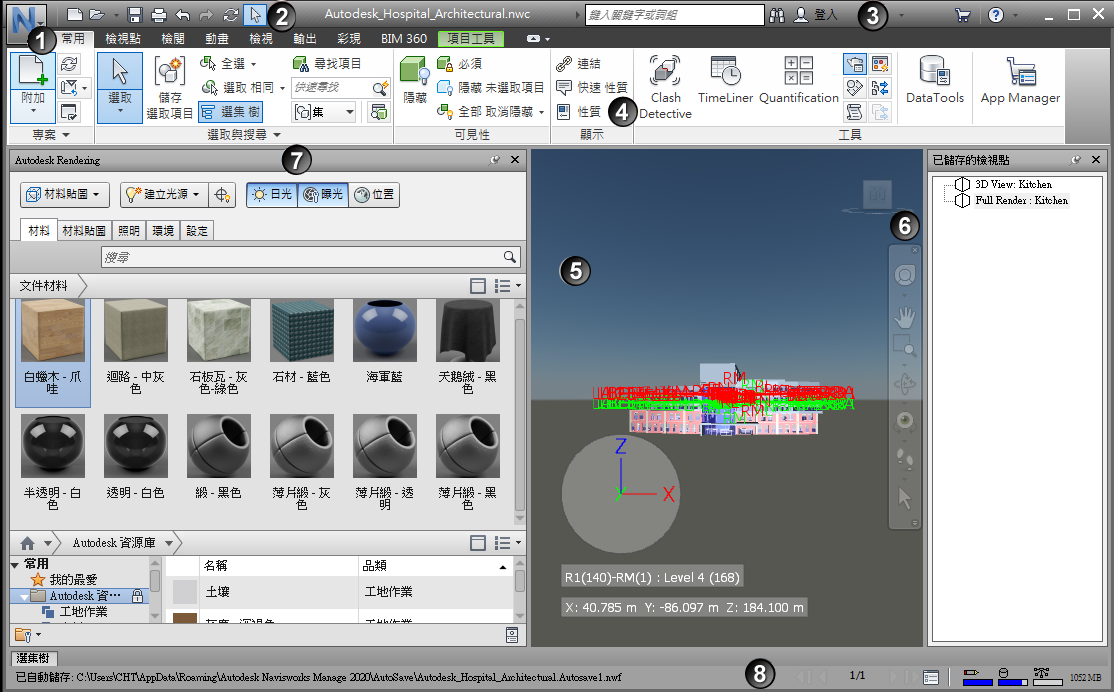Switch to the 檢視點 (Viewpoint) ribbon tab
This screenshot has width=1114, height=692.
coord(122,38)
